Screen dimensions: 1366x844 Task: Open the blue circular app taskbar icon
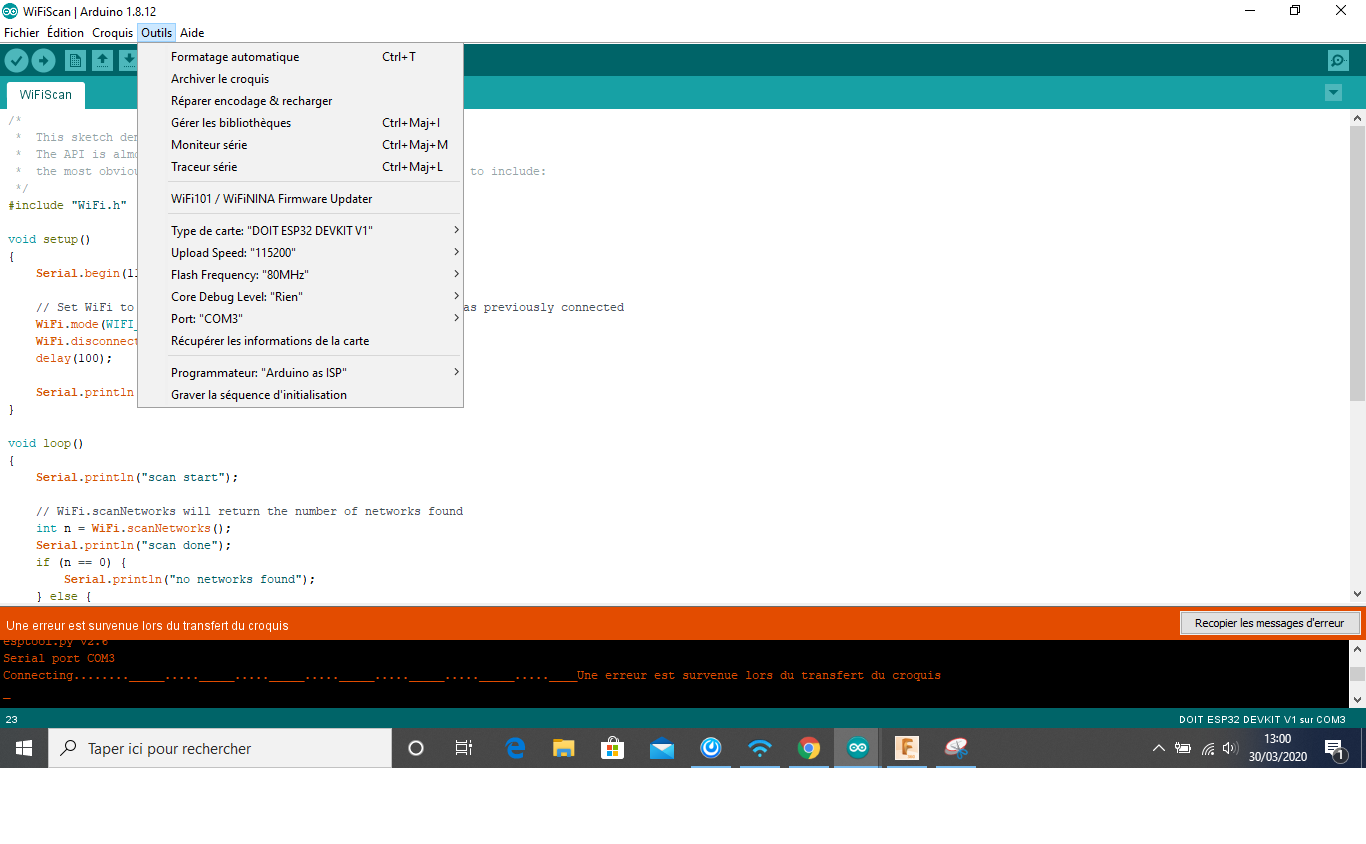(x=710, y=748)
